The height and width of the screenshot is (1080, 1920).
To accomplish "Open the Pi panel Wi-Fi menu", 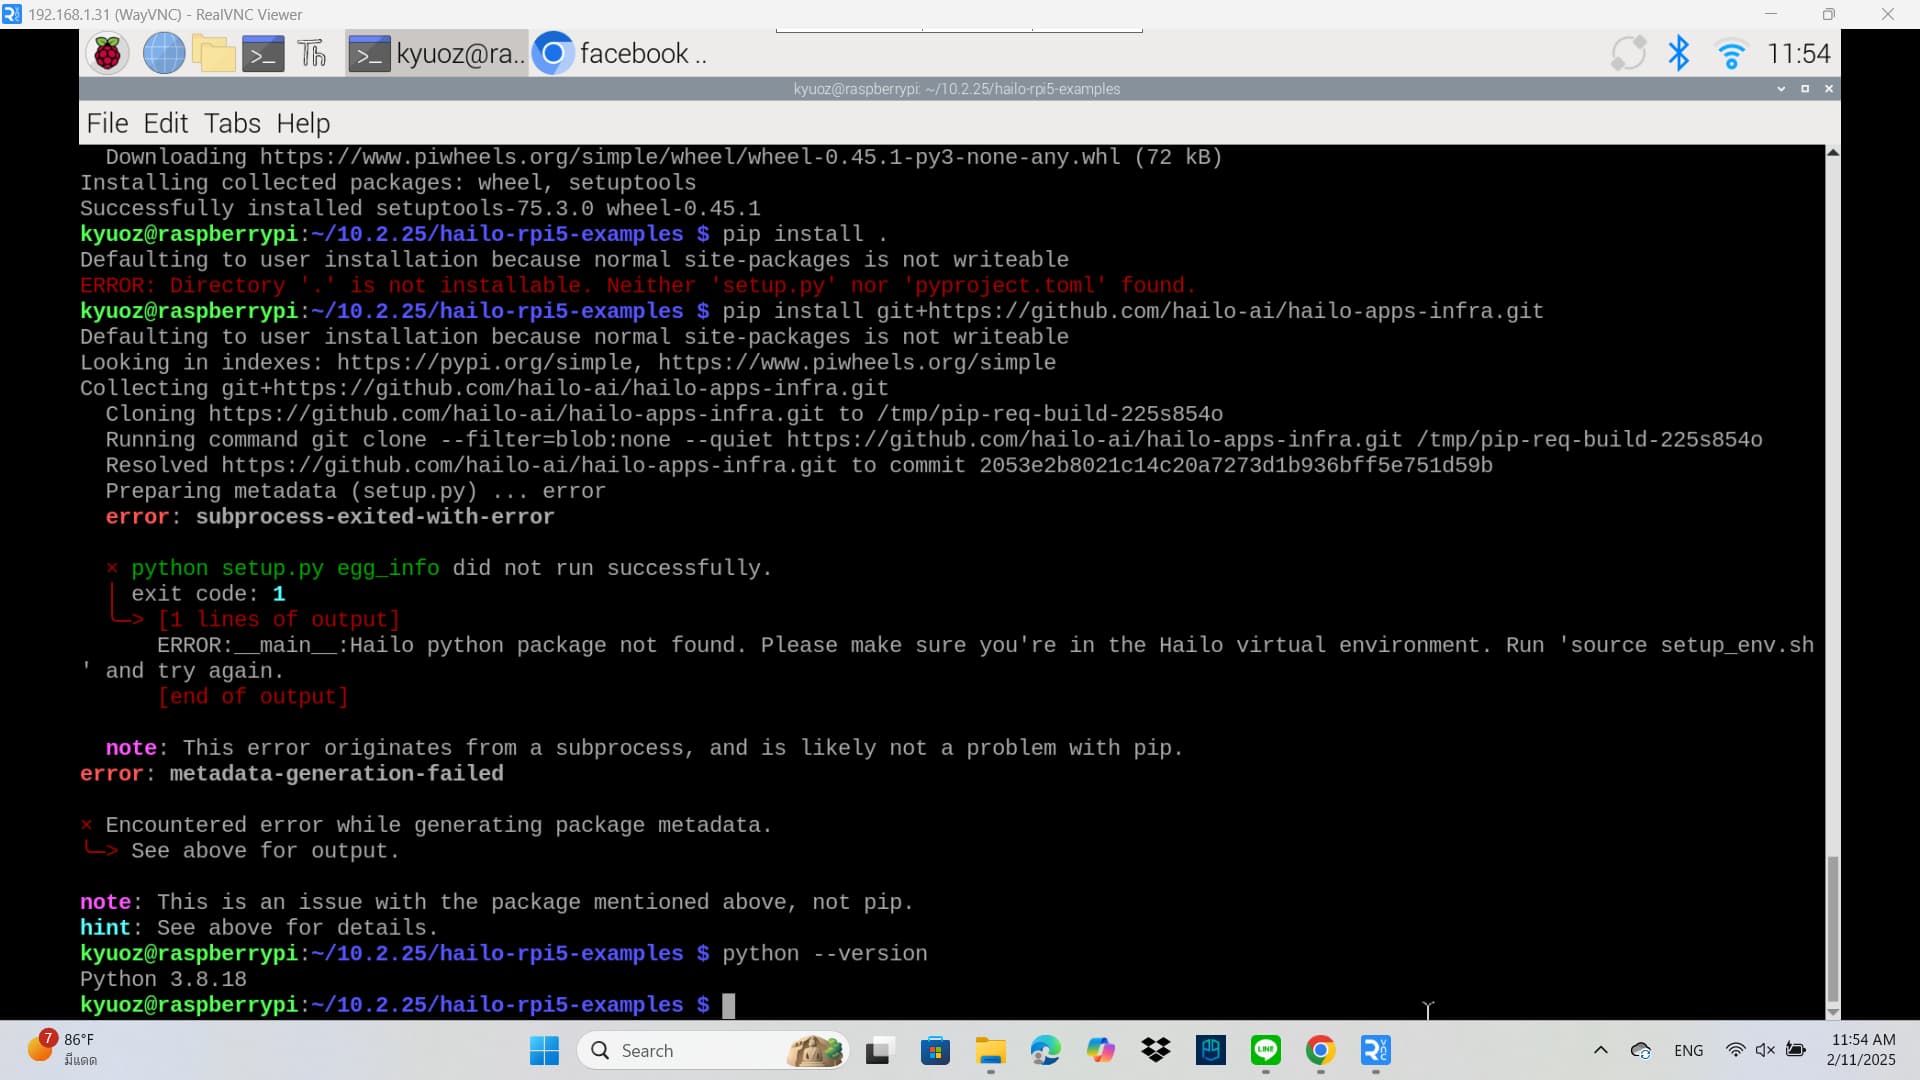I will click(x=1730, y=53).
